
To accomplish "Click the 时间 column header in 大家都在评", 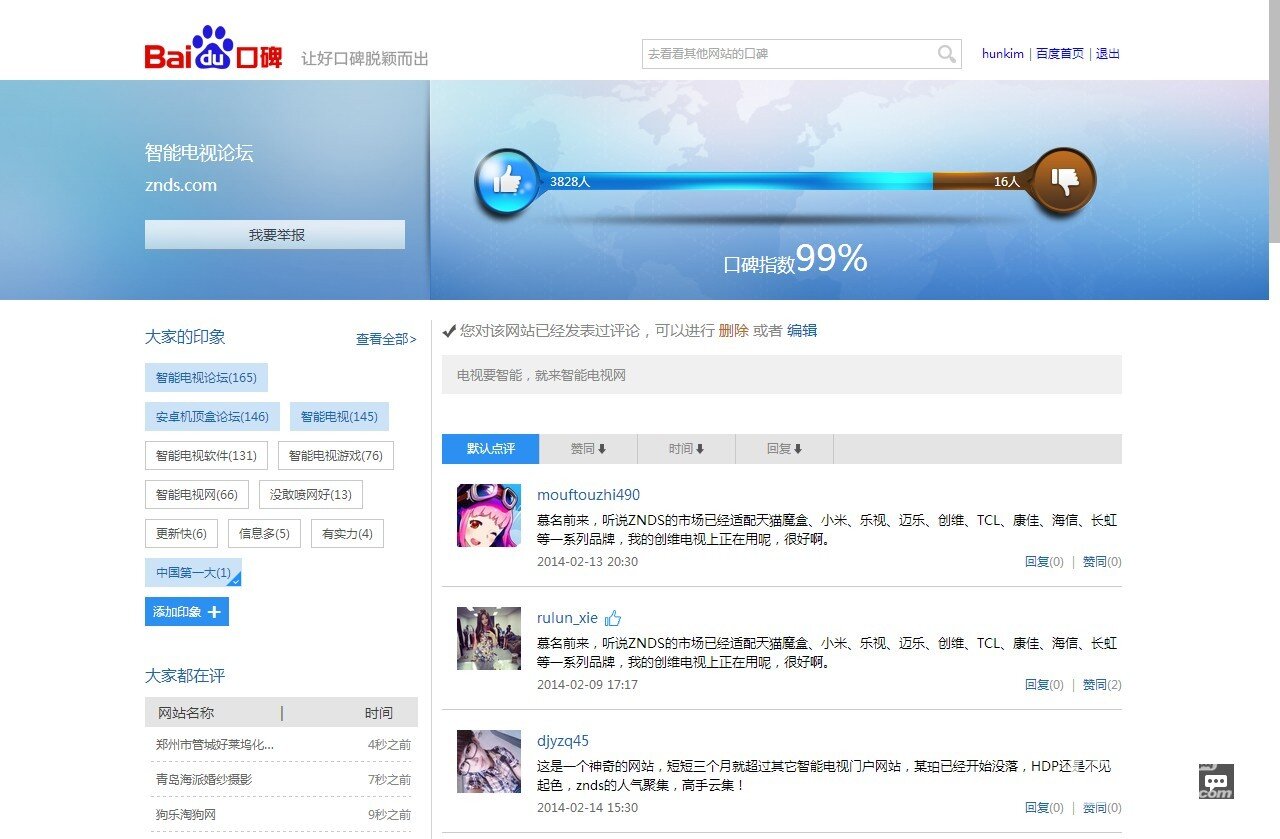I will pos(378,713).
